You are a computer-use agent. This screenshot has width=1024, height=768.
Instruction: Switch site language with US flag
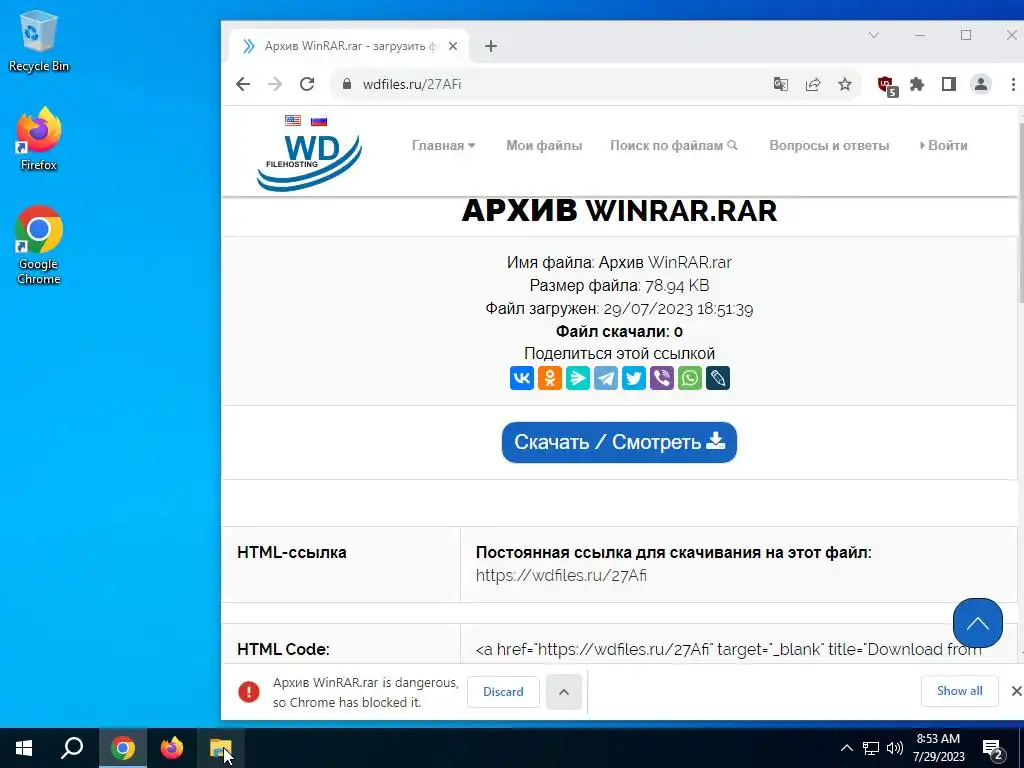[293, 121]
